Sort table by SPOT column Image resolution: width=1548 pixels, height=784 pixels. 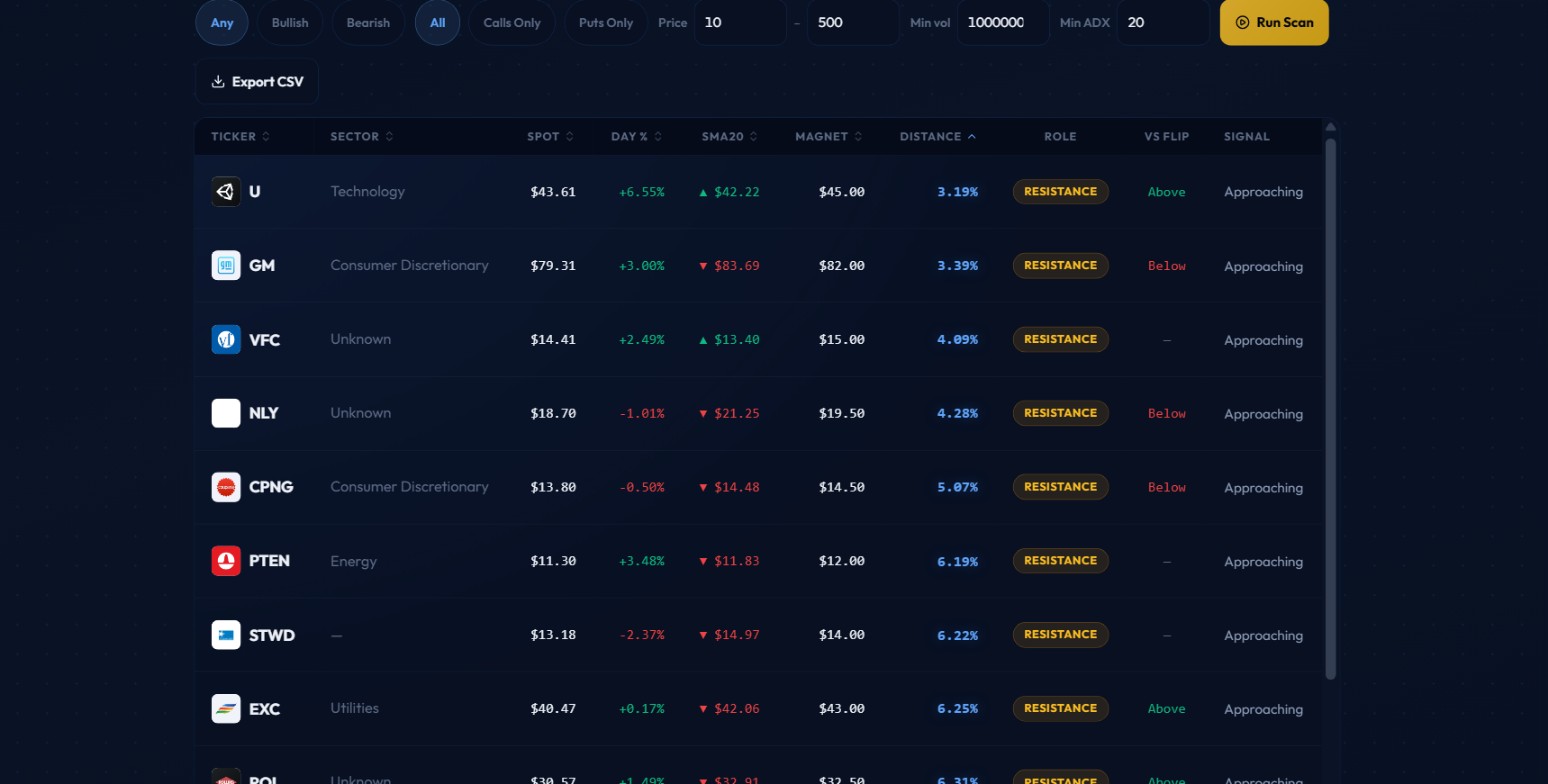pos(550,136)
